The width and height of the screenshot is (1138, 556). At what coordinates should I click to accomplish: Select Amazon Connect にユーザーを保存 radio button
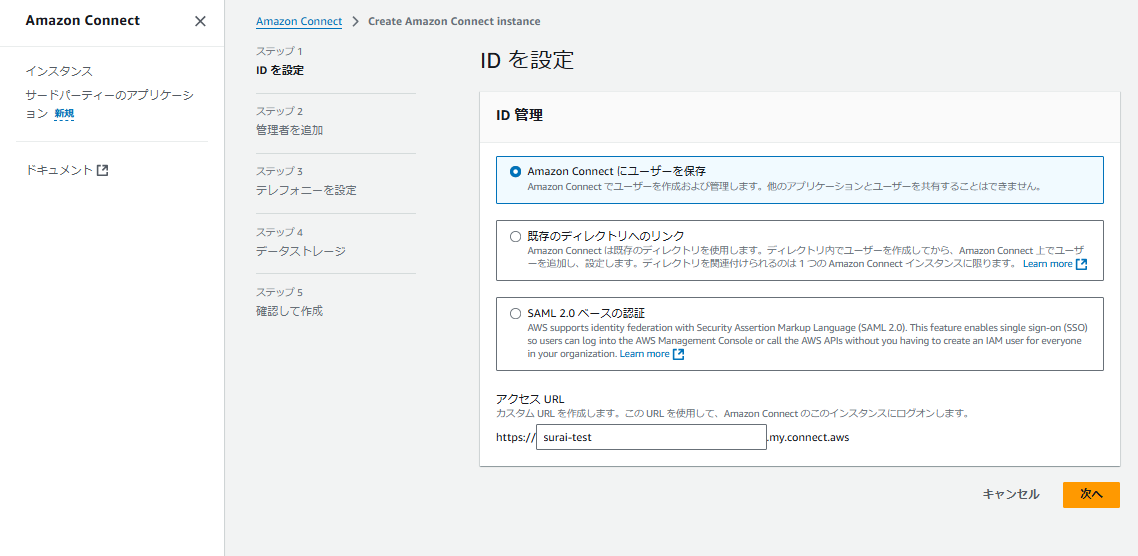point(515,172)
